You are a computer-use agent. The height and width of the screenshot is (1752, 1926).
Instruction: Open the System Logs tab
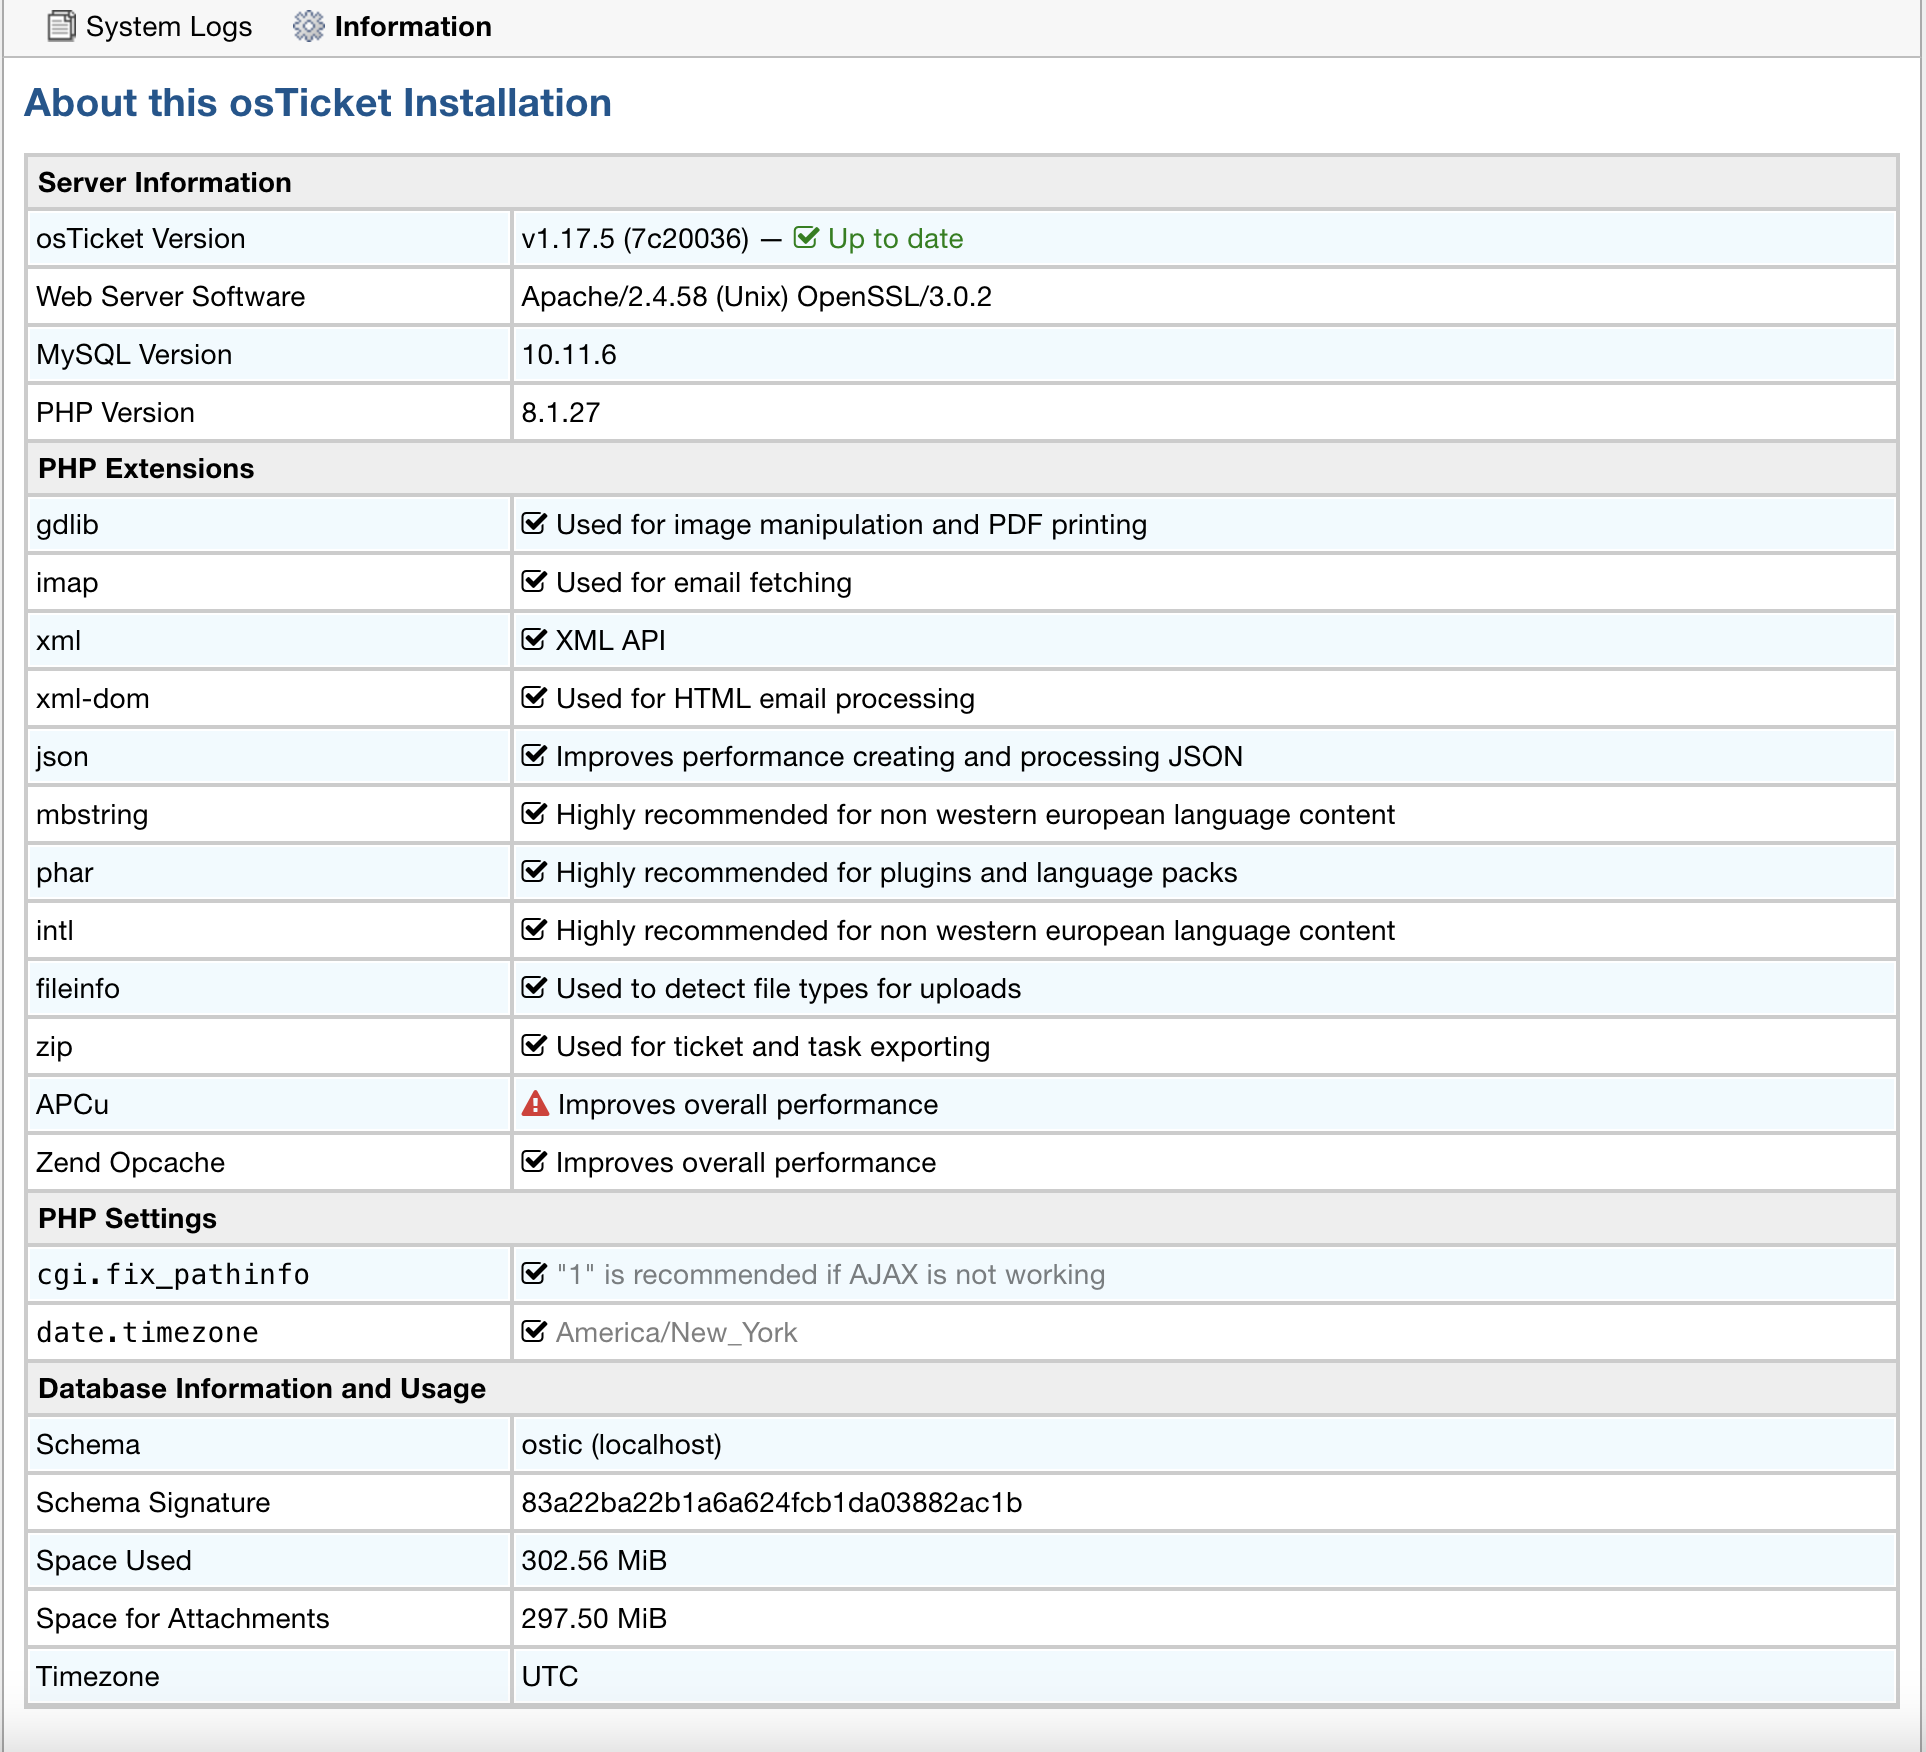pos(150,27)
